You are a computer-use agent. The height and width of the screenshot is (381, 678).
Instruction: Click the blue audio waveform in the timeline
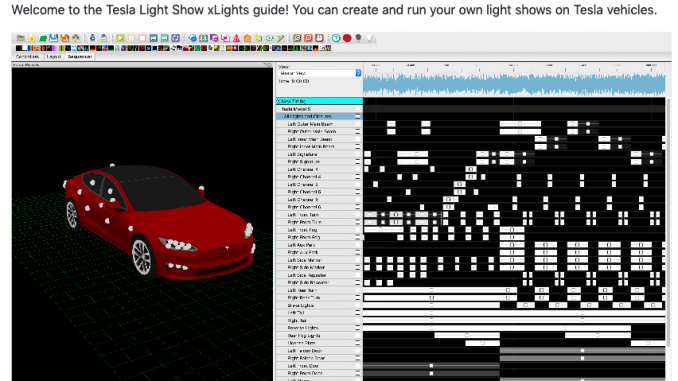514,84
